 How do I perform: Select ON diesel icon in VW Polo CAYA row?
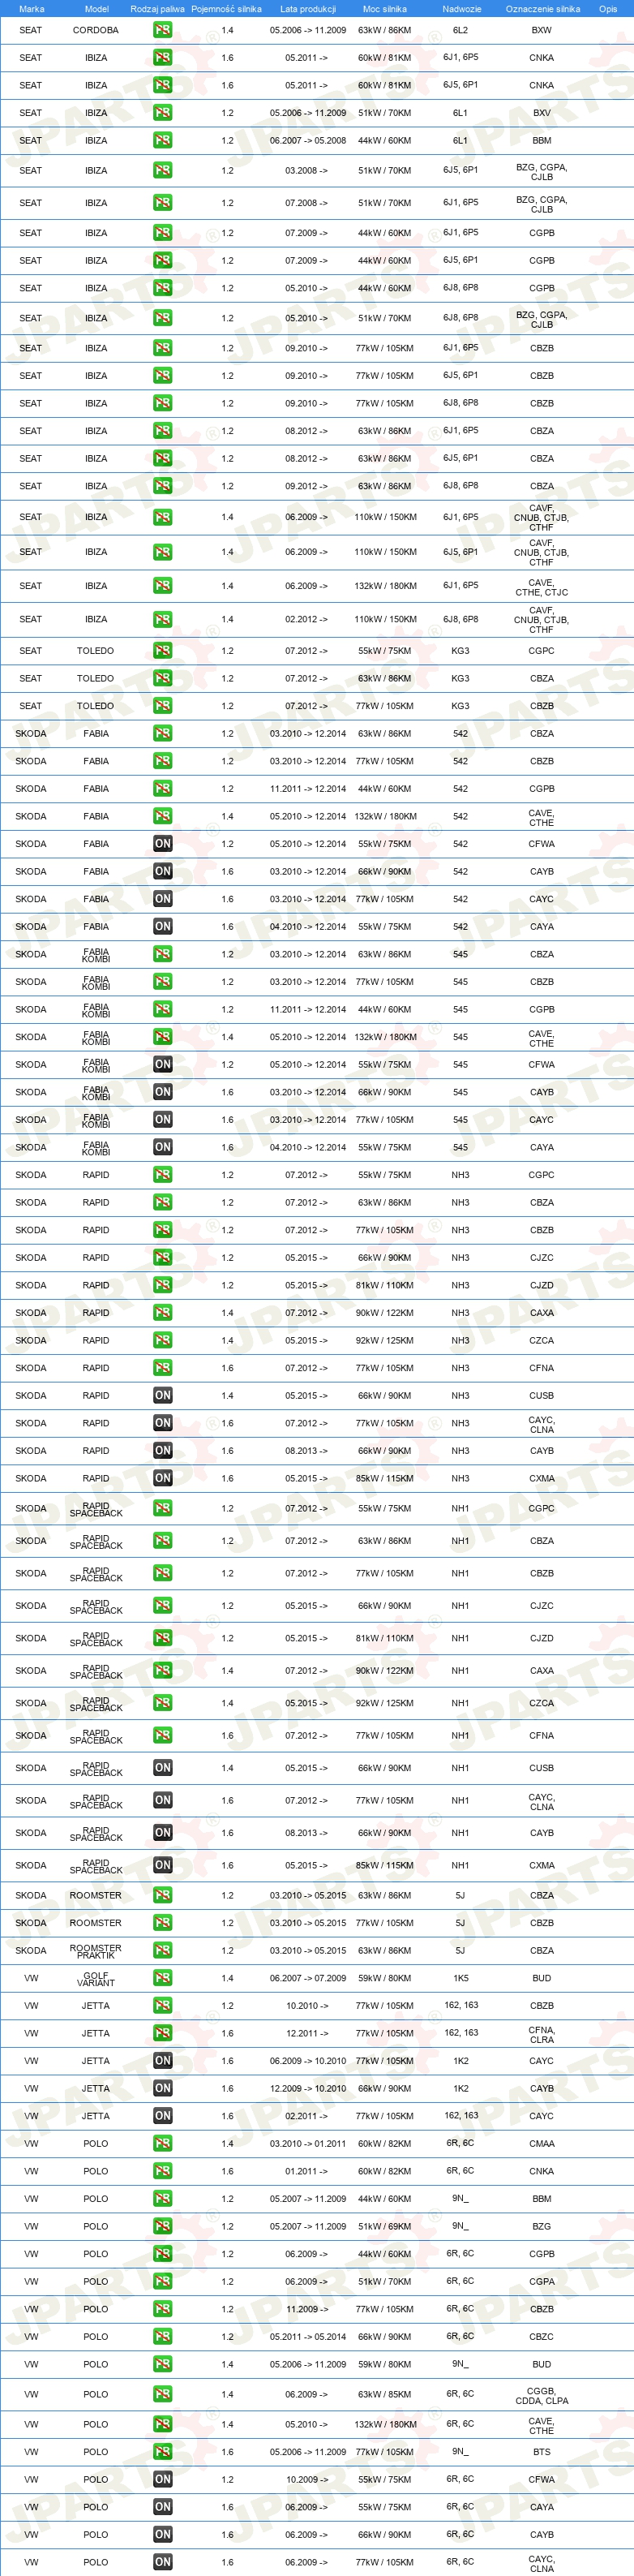(162, 2507)
